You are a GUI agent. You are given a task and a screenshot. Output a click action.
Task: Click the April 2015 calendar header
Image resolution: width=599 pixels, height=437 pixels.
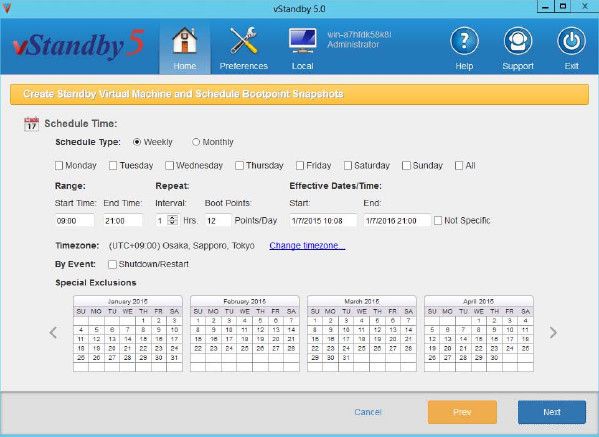(479, 301)
